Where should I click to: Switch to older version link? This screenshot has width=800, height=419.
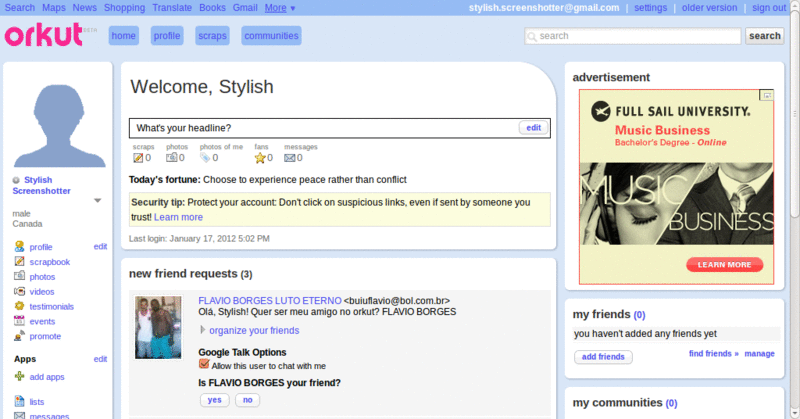709,8
